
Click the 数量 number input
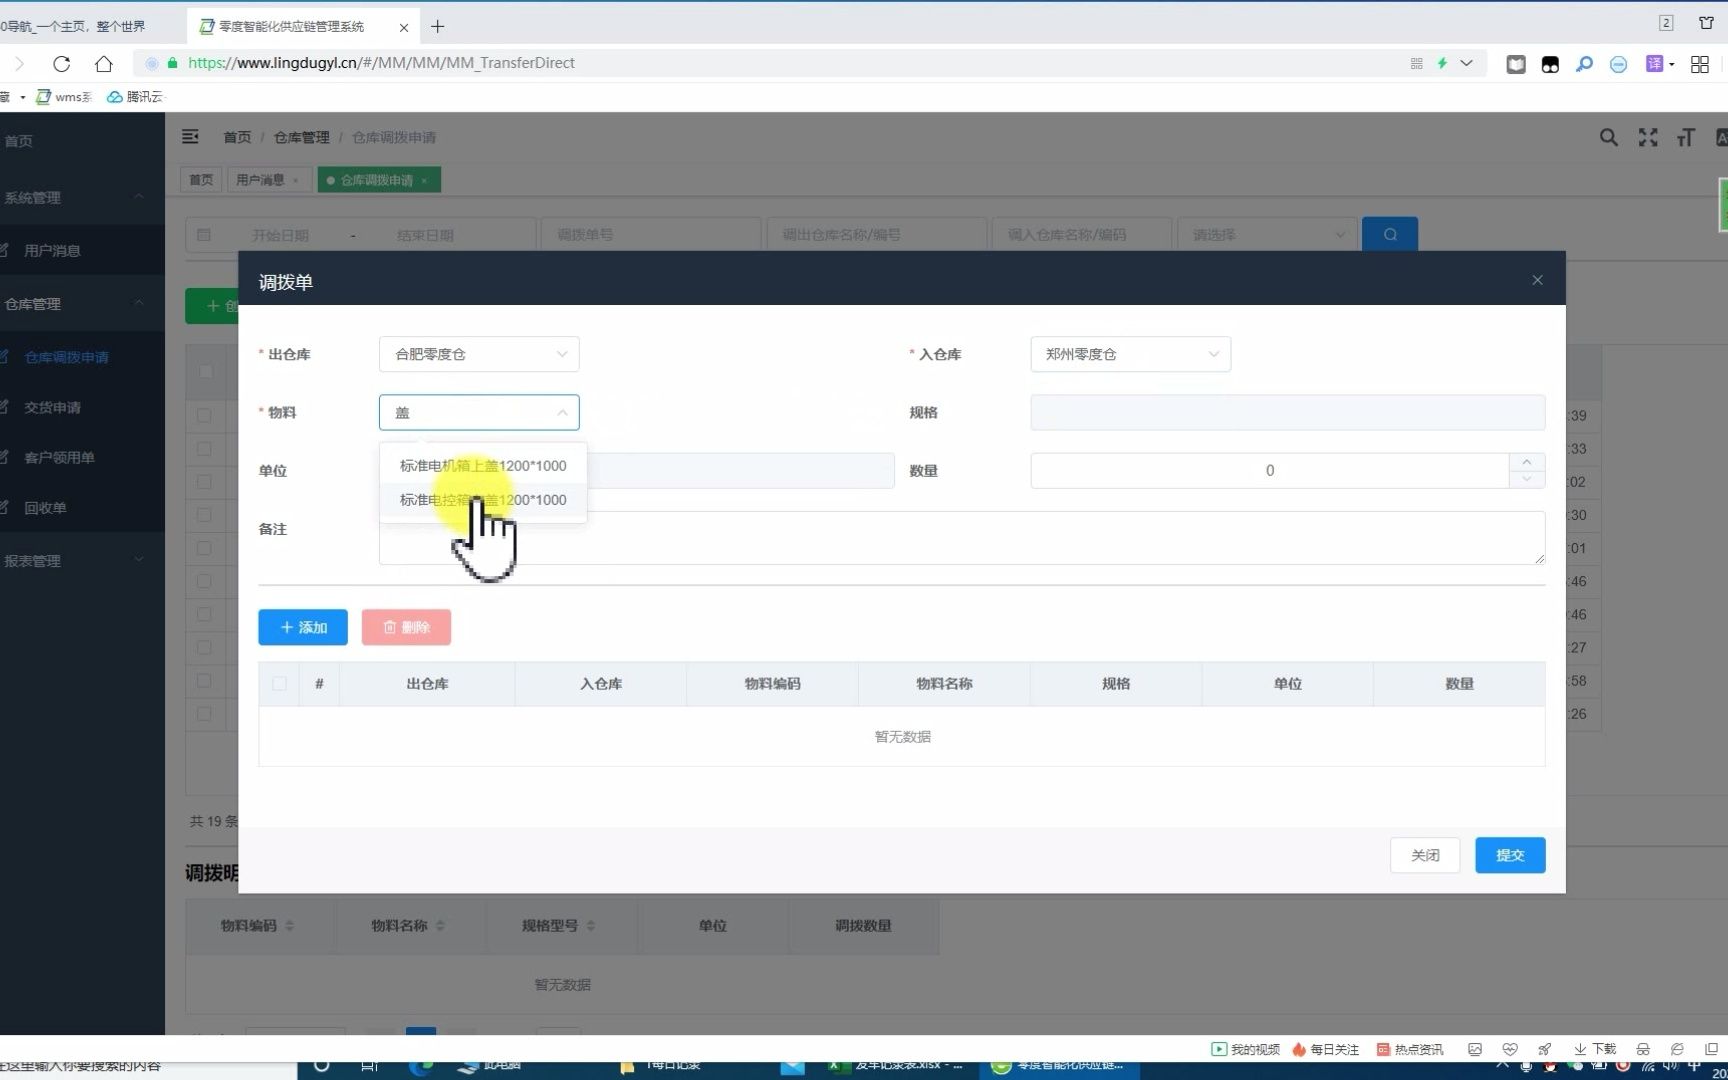point(1269,470)
